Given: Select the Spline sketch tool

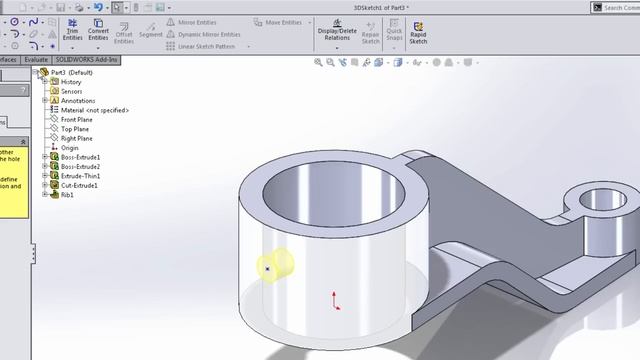Looking at the screenshot, I should pyautogui.click(x=33, y=22).
